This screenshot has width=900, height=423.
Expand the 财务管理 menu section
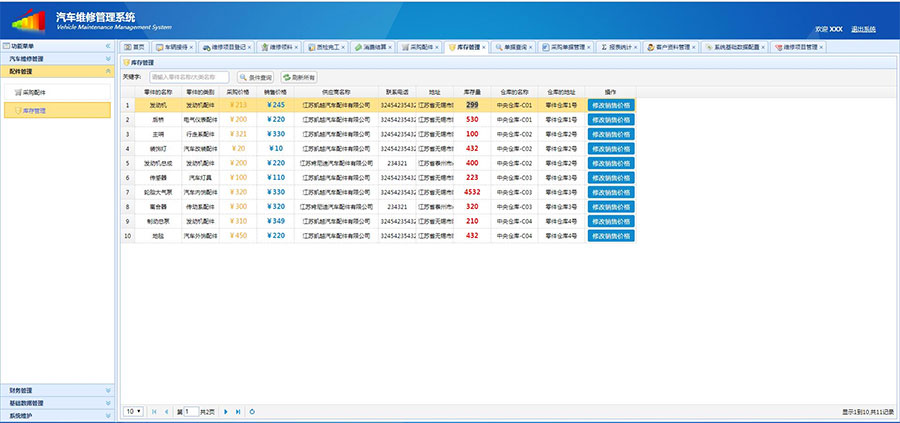55,390
